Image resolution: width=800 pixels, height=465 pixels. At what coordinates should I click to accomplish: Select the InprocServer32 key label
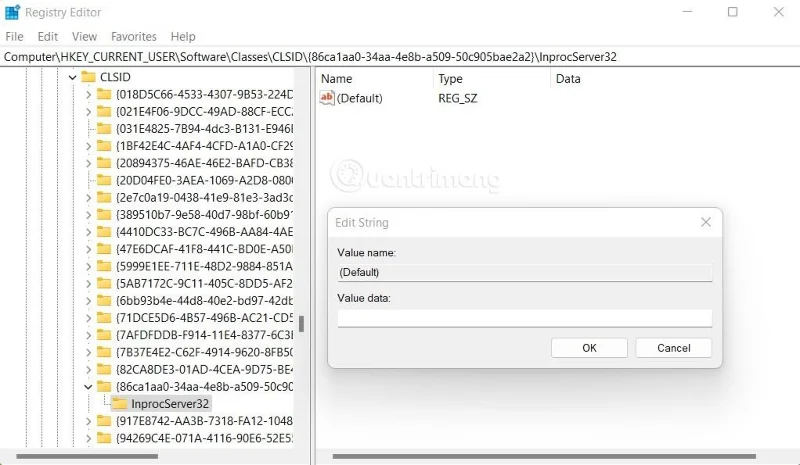(170, 404)
